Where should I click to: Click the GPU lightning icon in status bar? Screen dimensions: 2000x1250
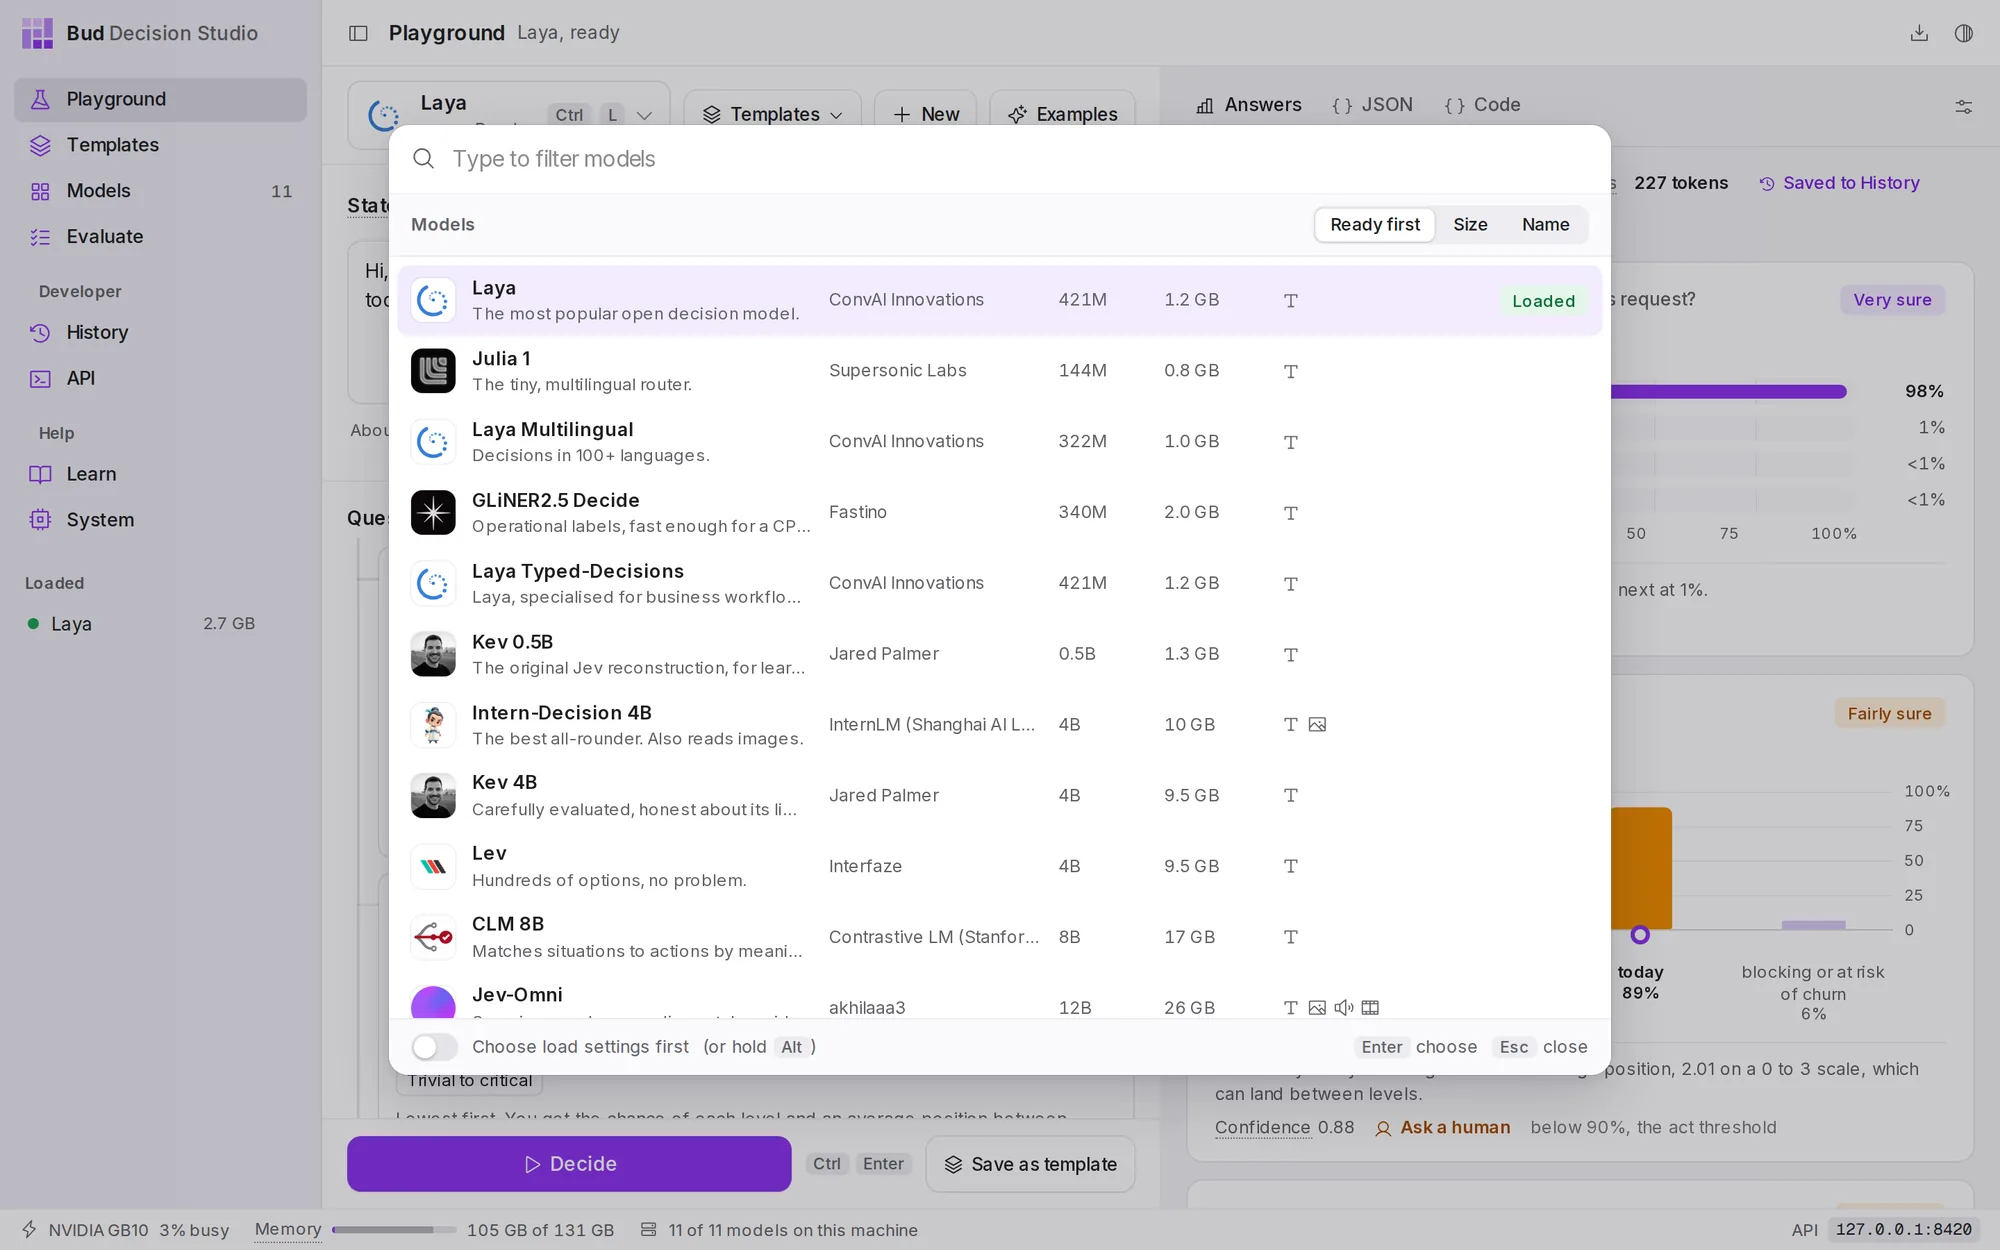tap(29, 1229)
